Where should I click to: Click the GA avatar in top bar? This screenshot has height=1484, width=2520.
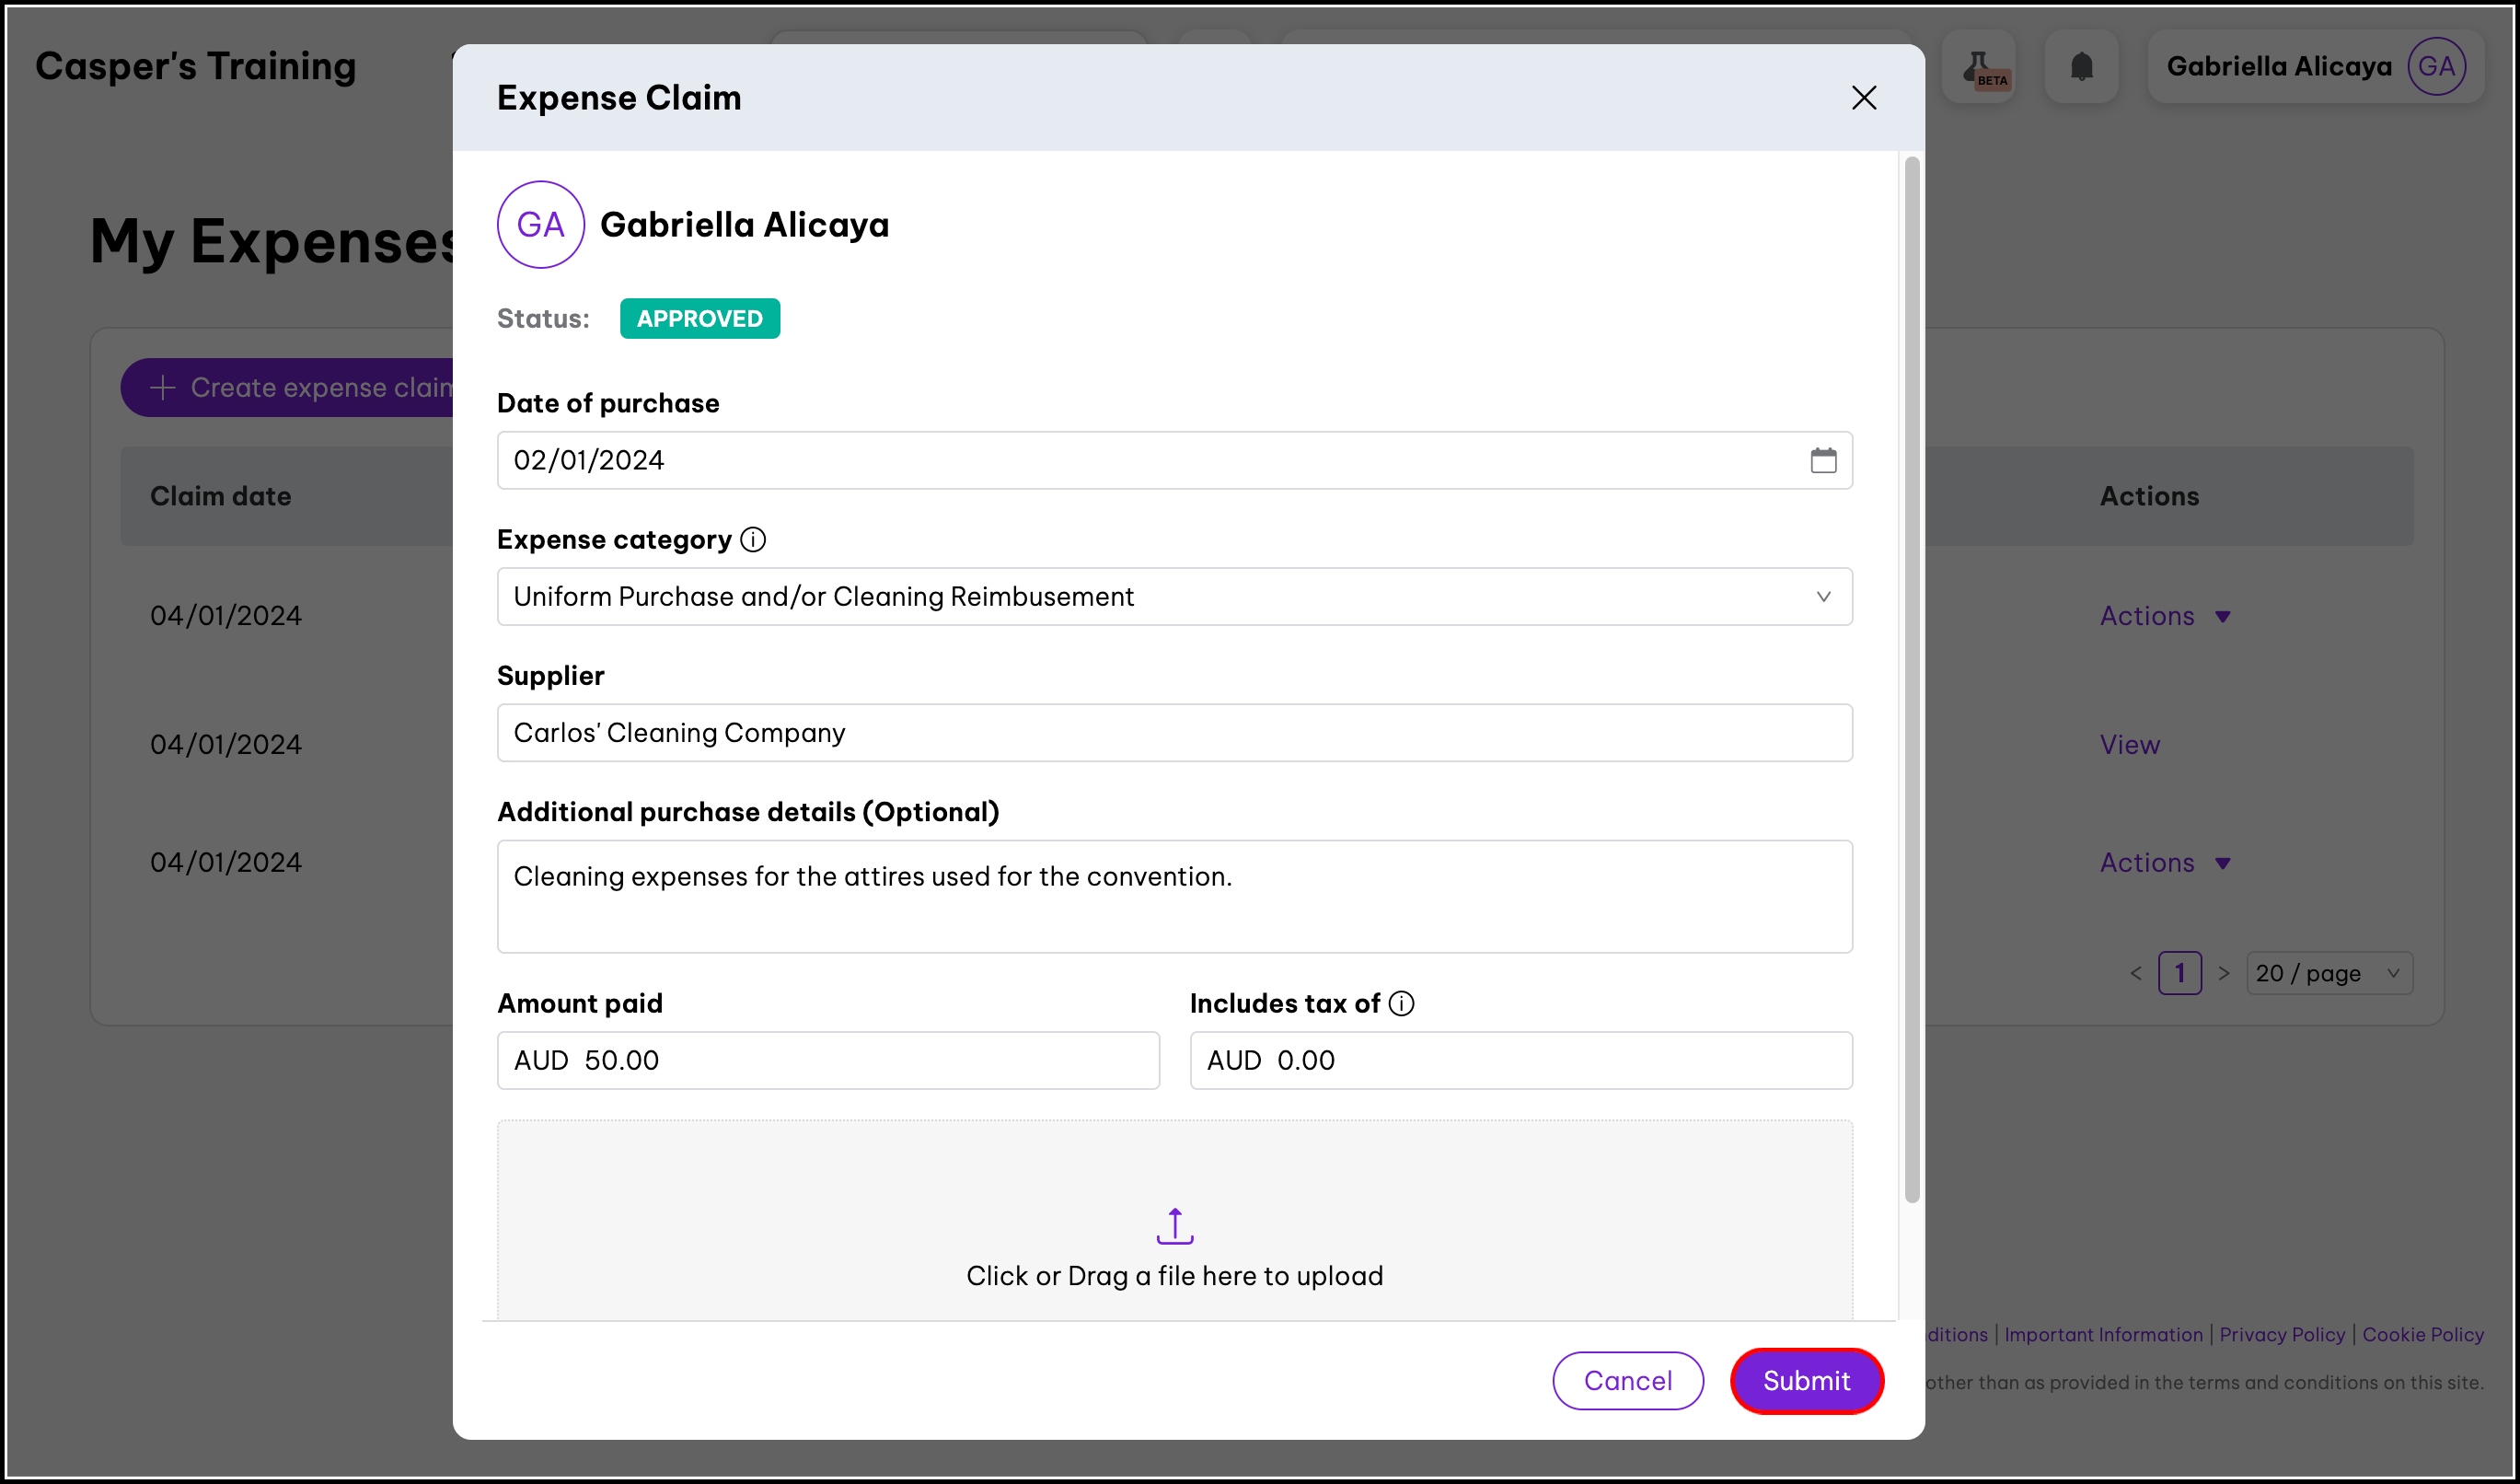point(2436,67)
